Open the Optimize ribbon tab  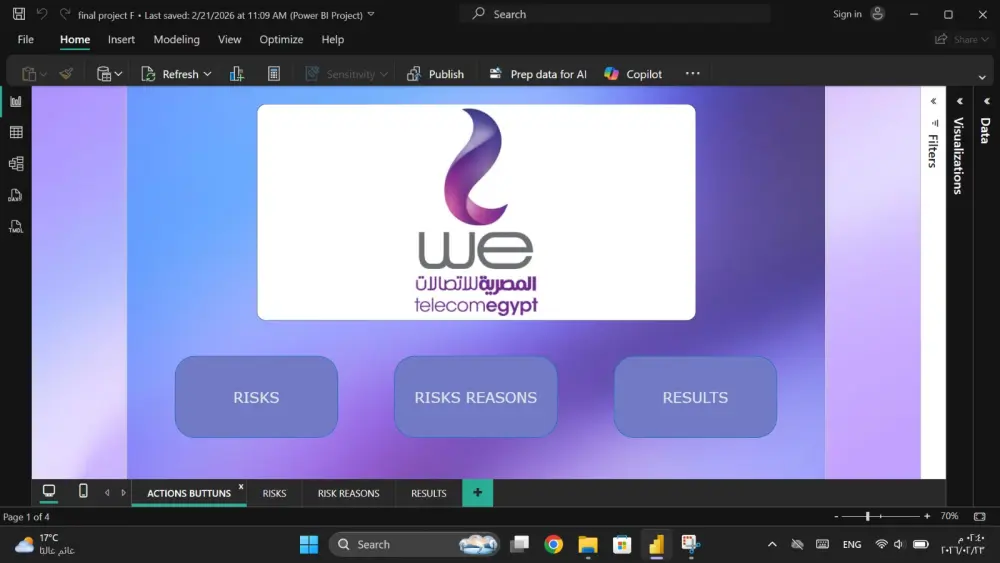tap(281, 40)
